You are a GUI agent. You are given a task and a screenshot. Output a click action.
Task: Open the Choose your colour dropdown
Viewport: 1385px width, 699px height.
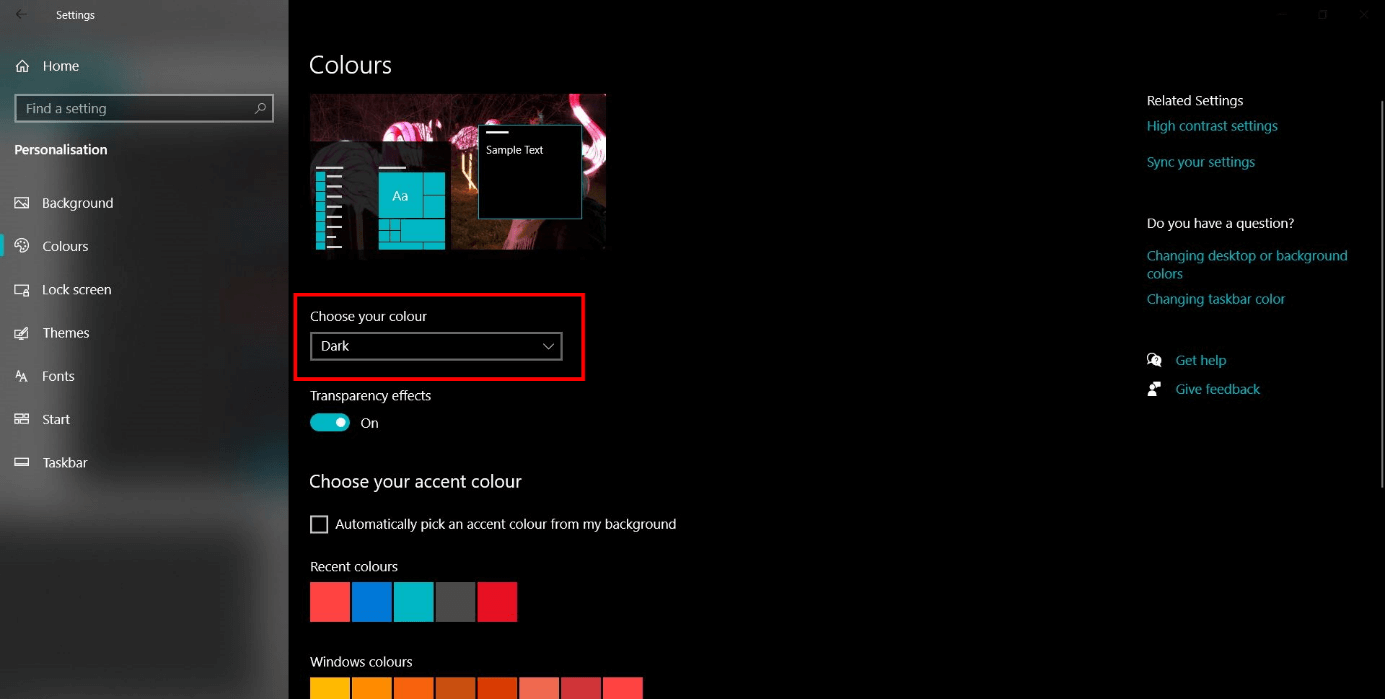point(435,345)
